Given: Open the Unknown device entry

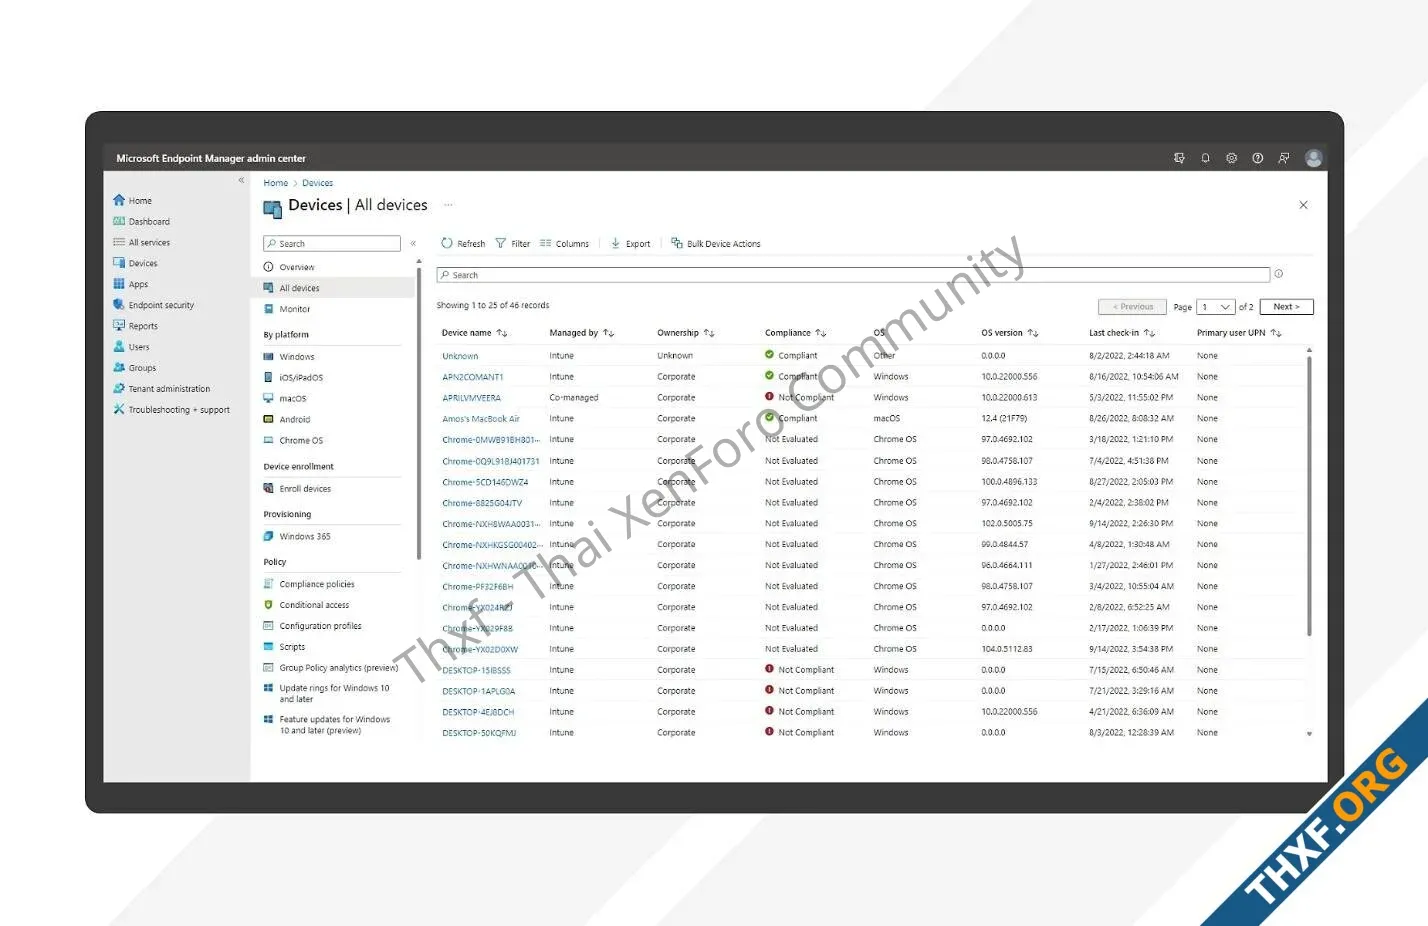Looking at the screenshot, I should (x=460, y=356).
